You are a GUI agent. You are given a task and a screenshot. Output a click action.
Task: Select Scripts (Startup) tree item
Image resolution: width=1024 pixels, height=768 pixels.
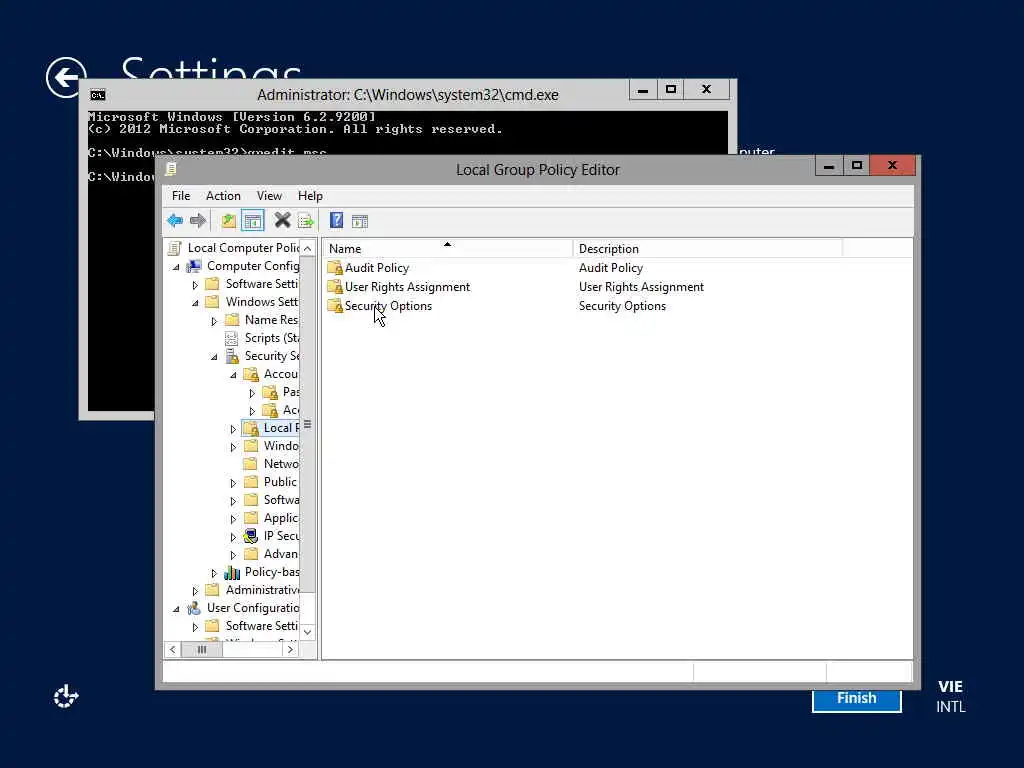pyautogui.click(x=262, y=338)
